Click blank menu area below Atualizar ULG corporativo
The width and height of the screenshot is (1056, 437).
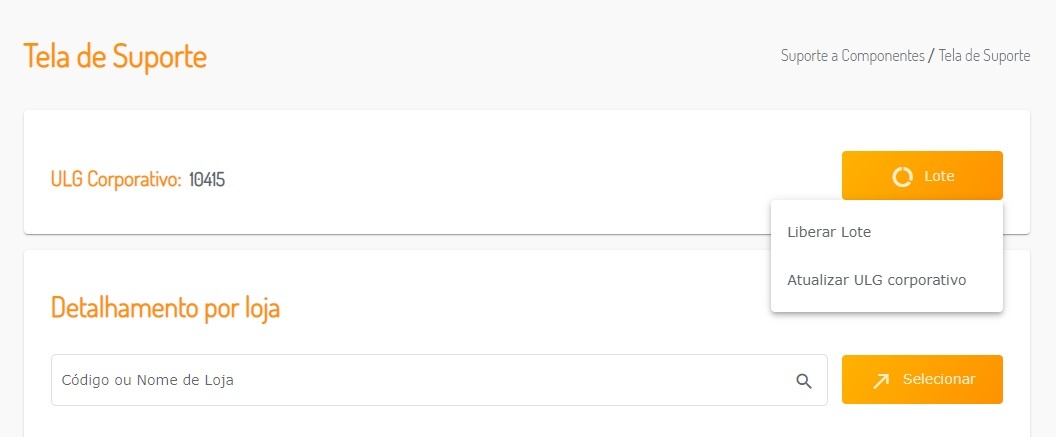tap(886, 304)
